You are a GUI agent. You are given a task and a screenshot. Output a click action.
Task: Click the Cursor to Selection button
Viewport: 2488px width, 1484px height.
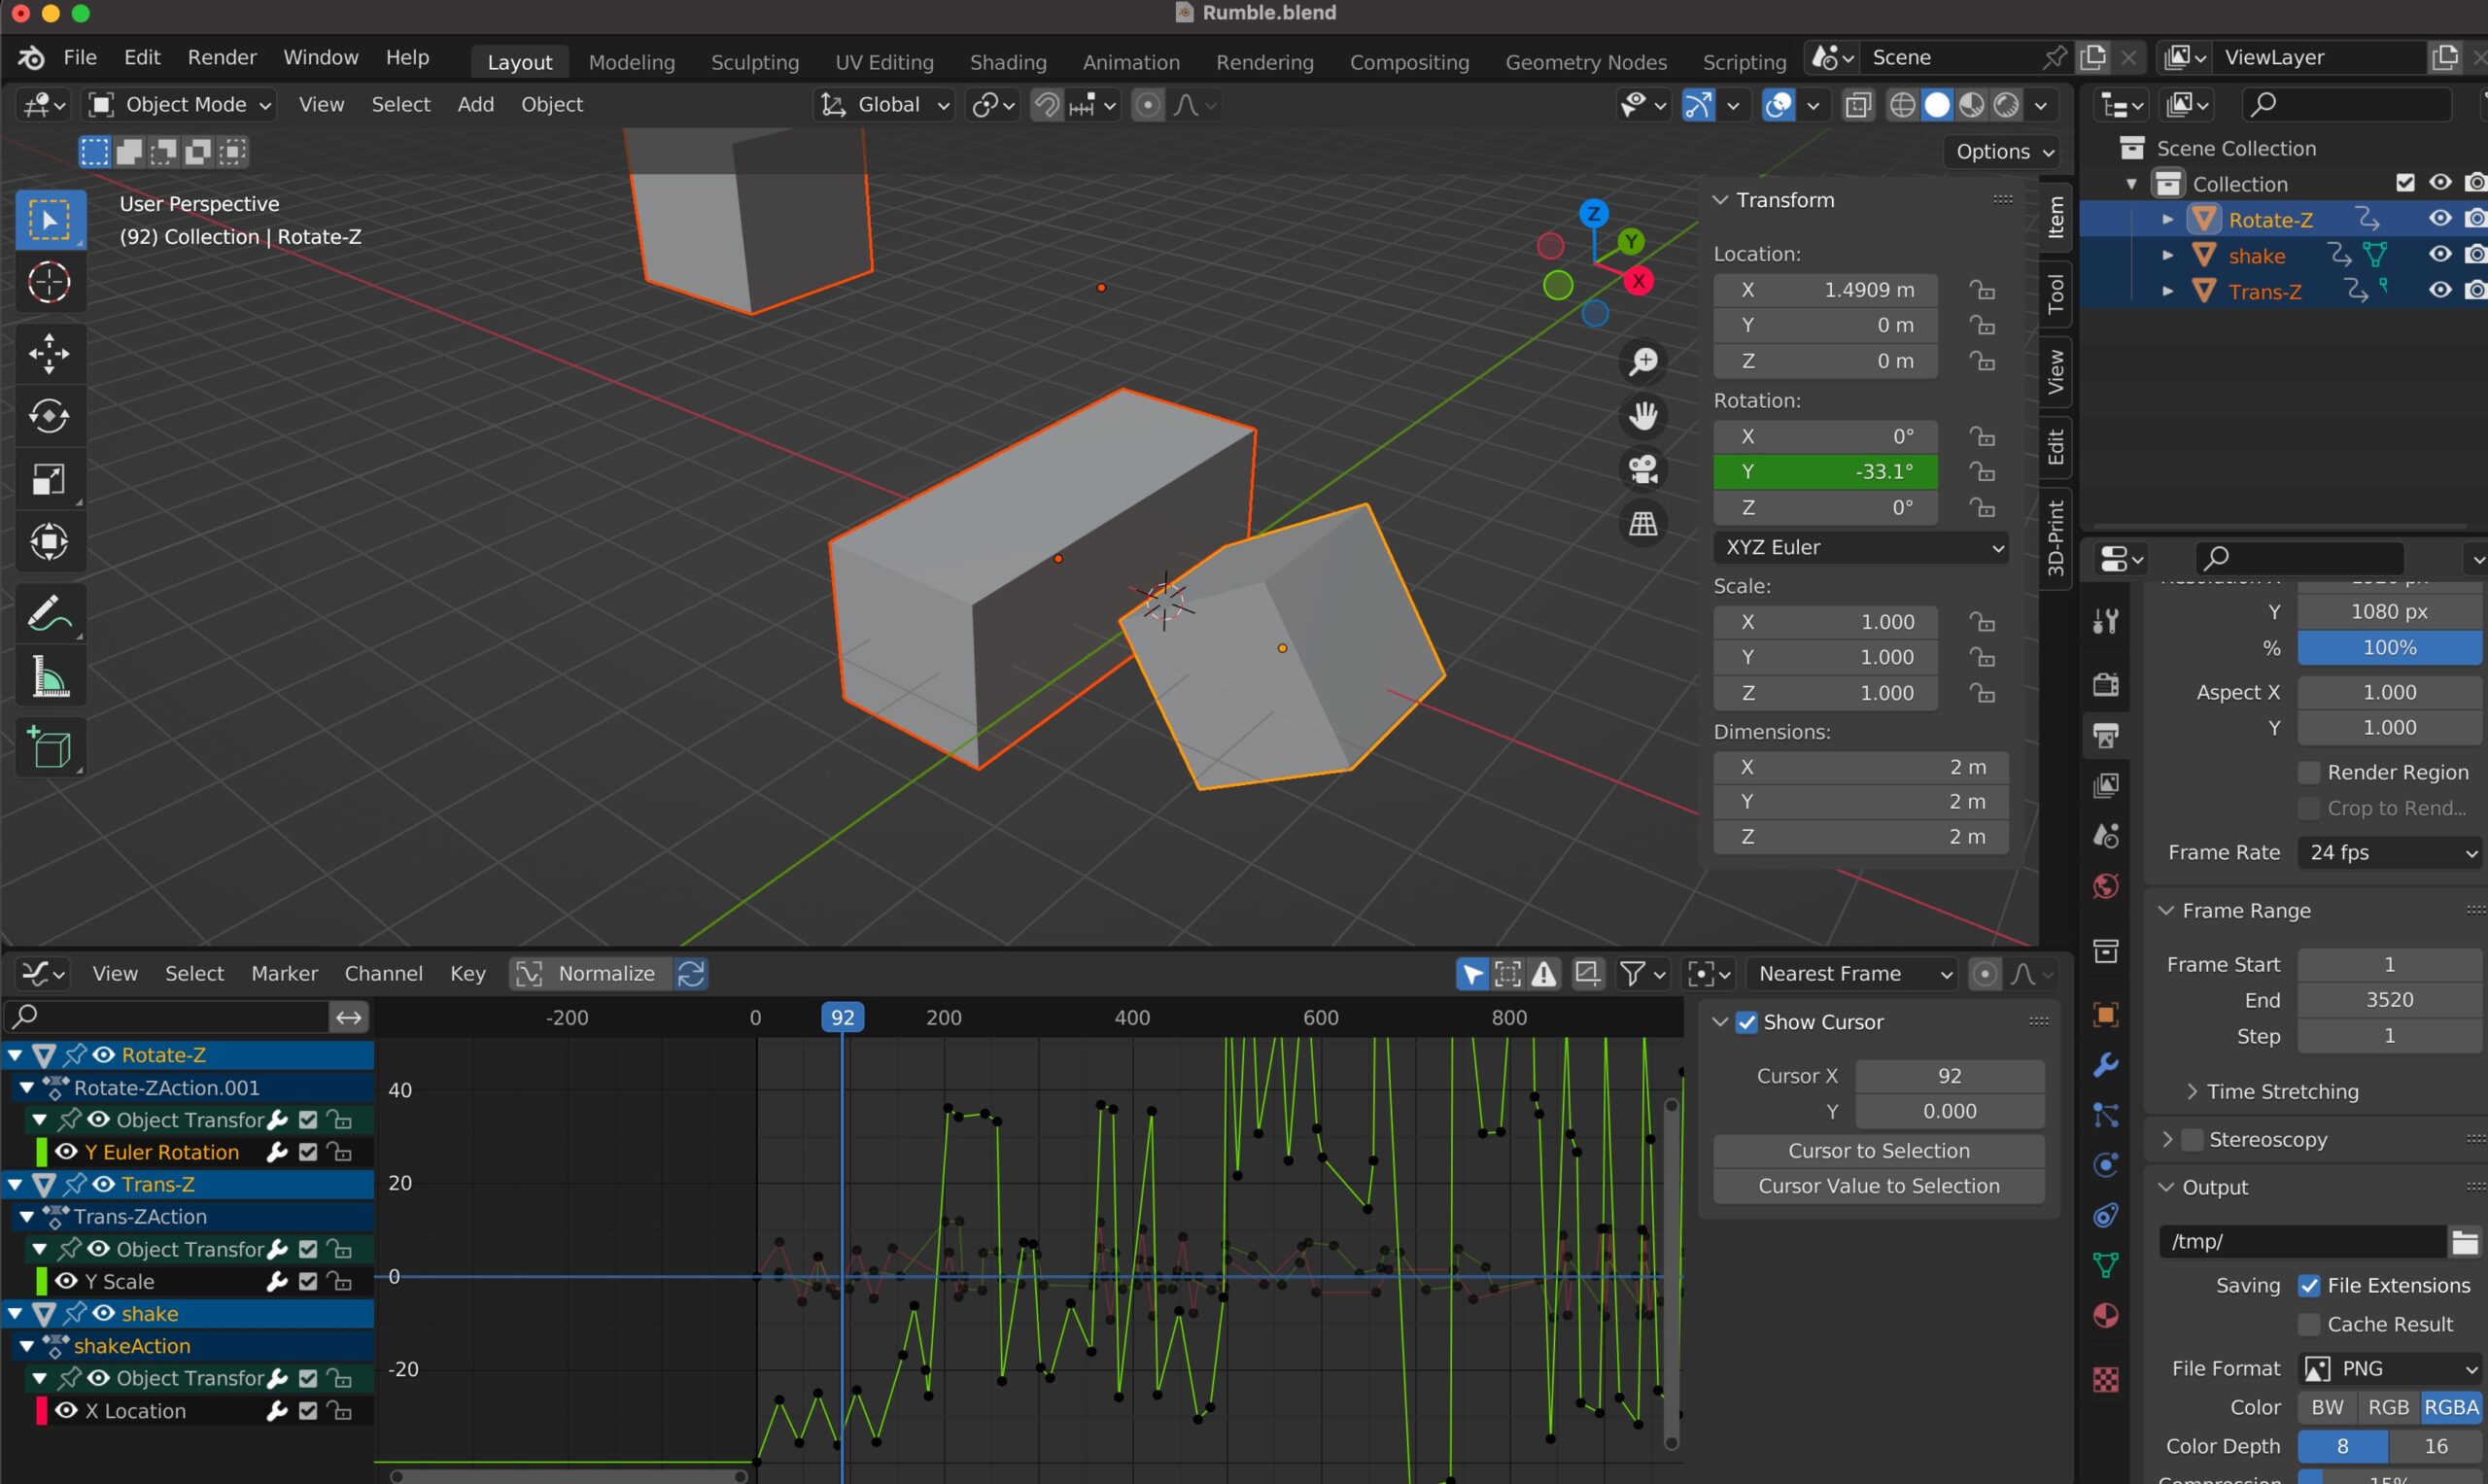point(1878,1150)
